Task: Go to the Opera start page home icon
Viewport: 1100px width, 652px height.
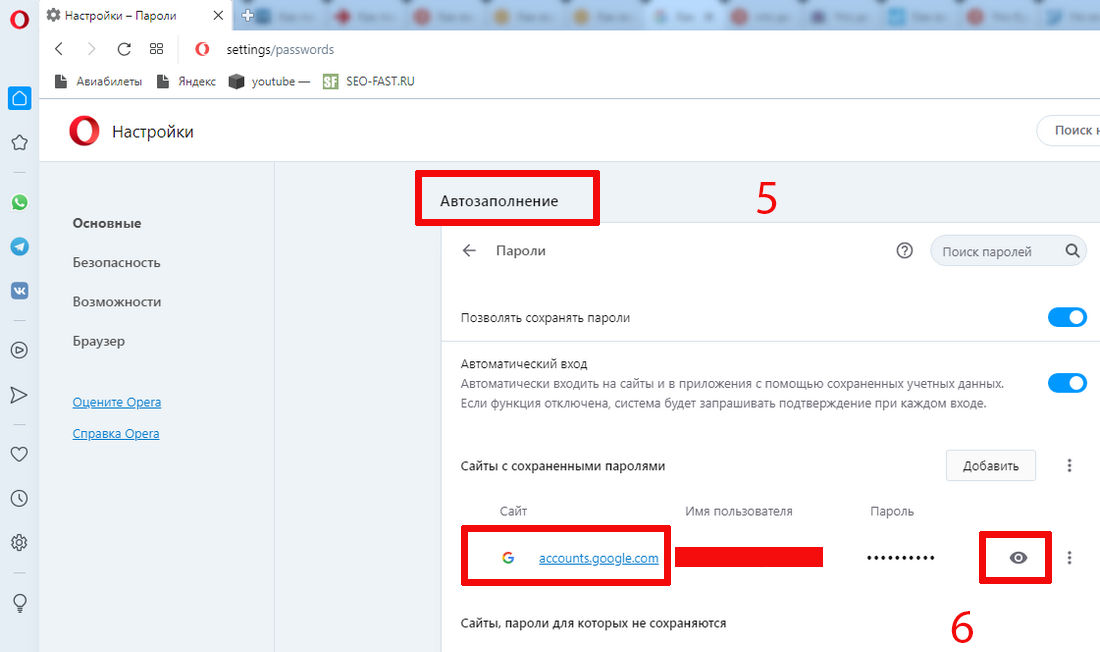Action: point(20,98)
